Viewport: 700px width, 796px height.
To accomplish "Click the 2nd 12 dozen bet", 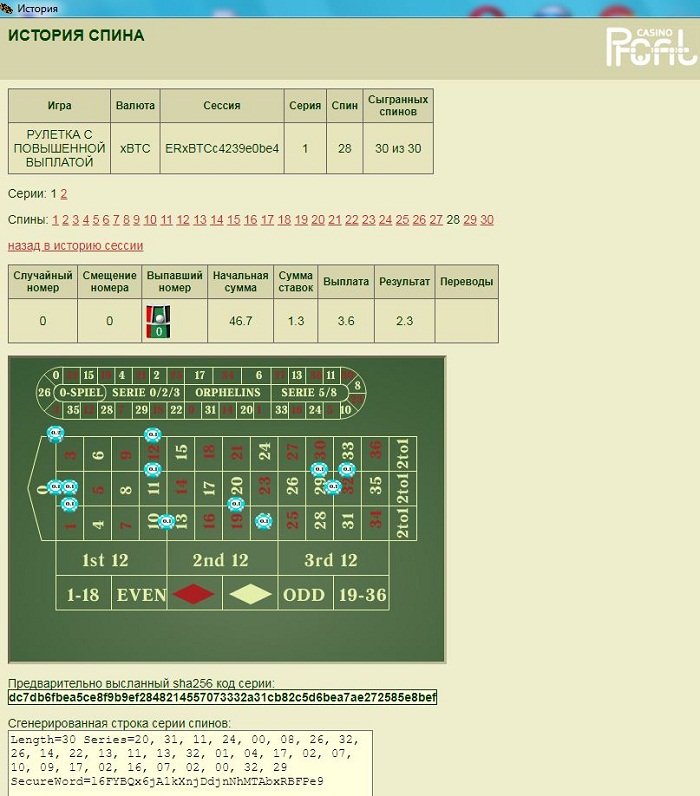I will (x=221, y=560).
